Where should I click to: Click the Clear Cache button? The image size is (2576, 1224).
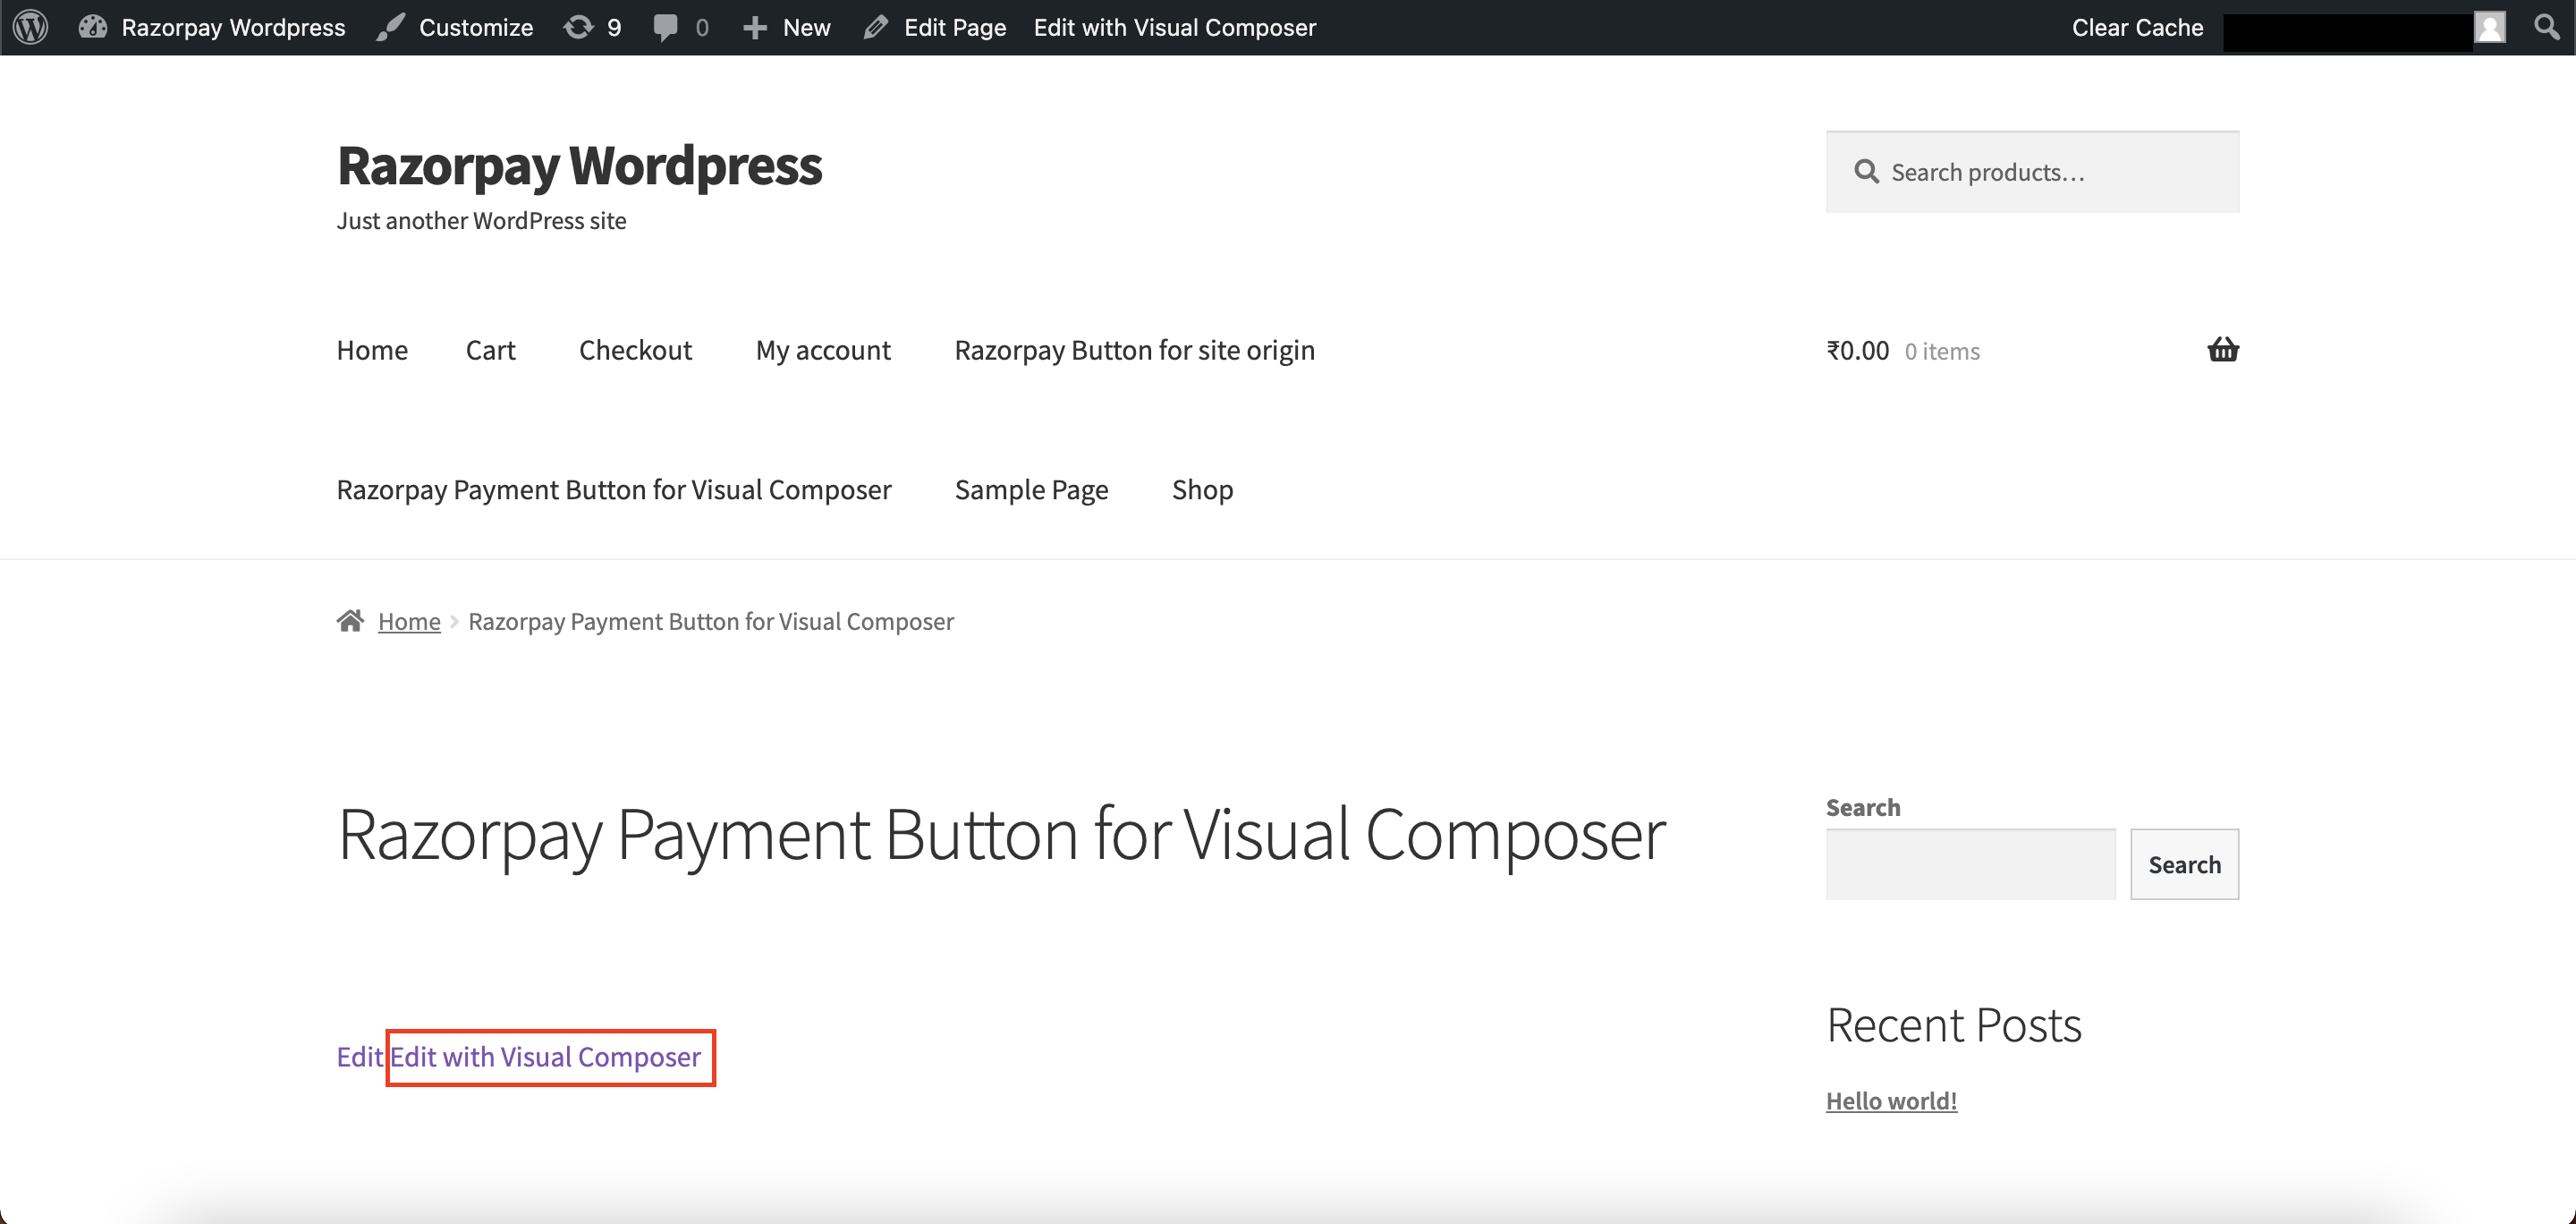click(2139, 26)
